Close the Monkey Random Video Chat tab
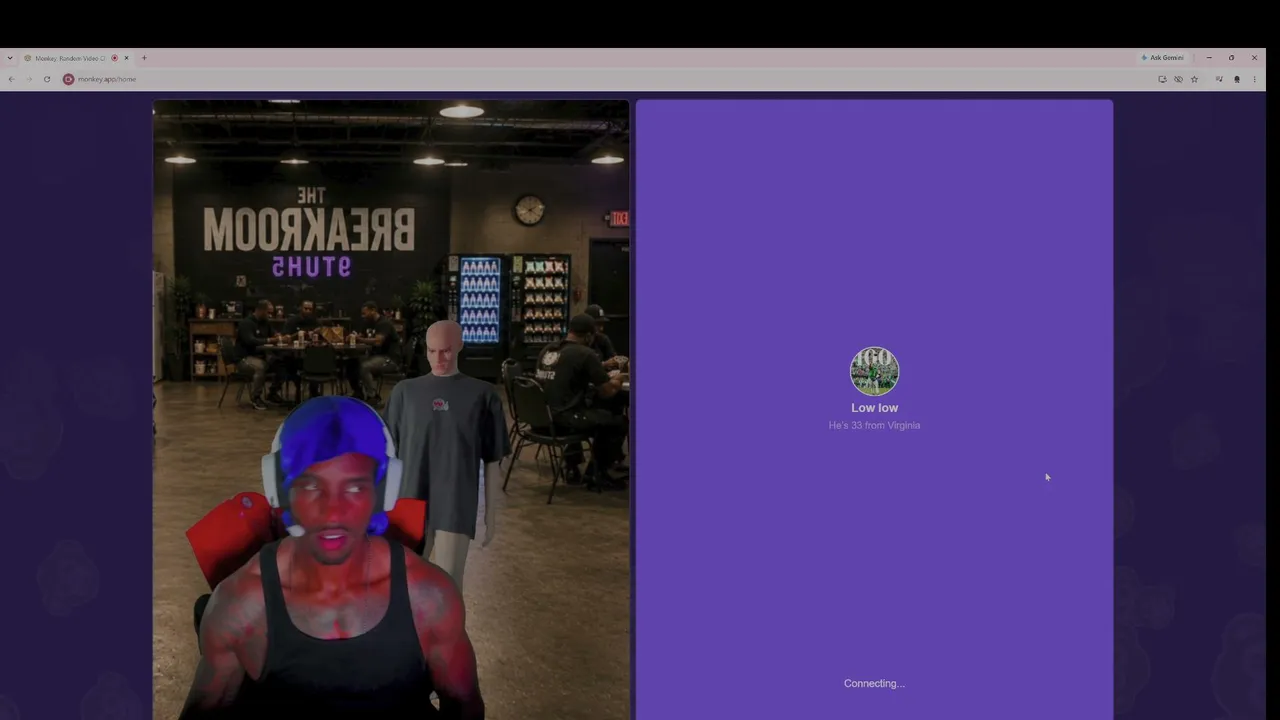Viewport: 1280px width, 720px height. coord(126,58)
